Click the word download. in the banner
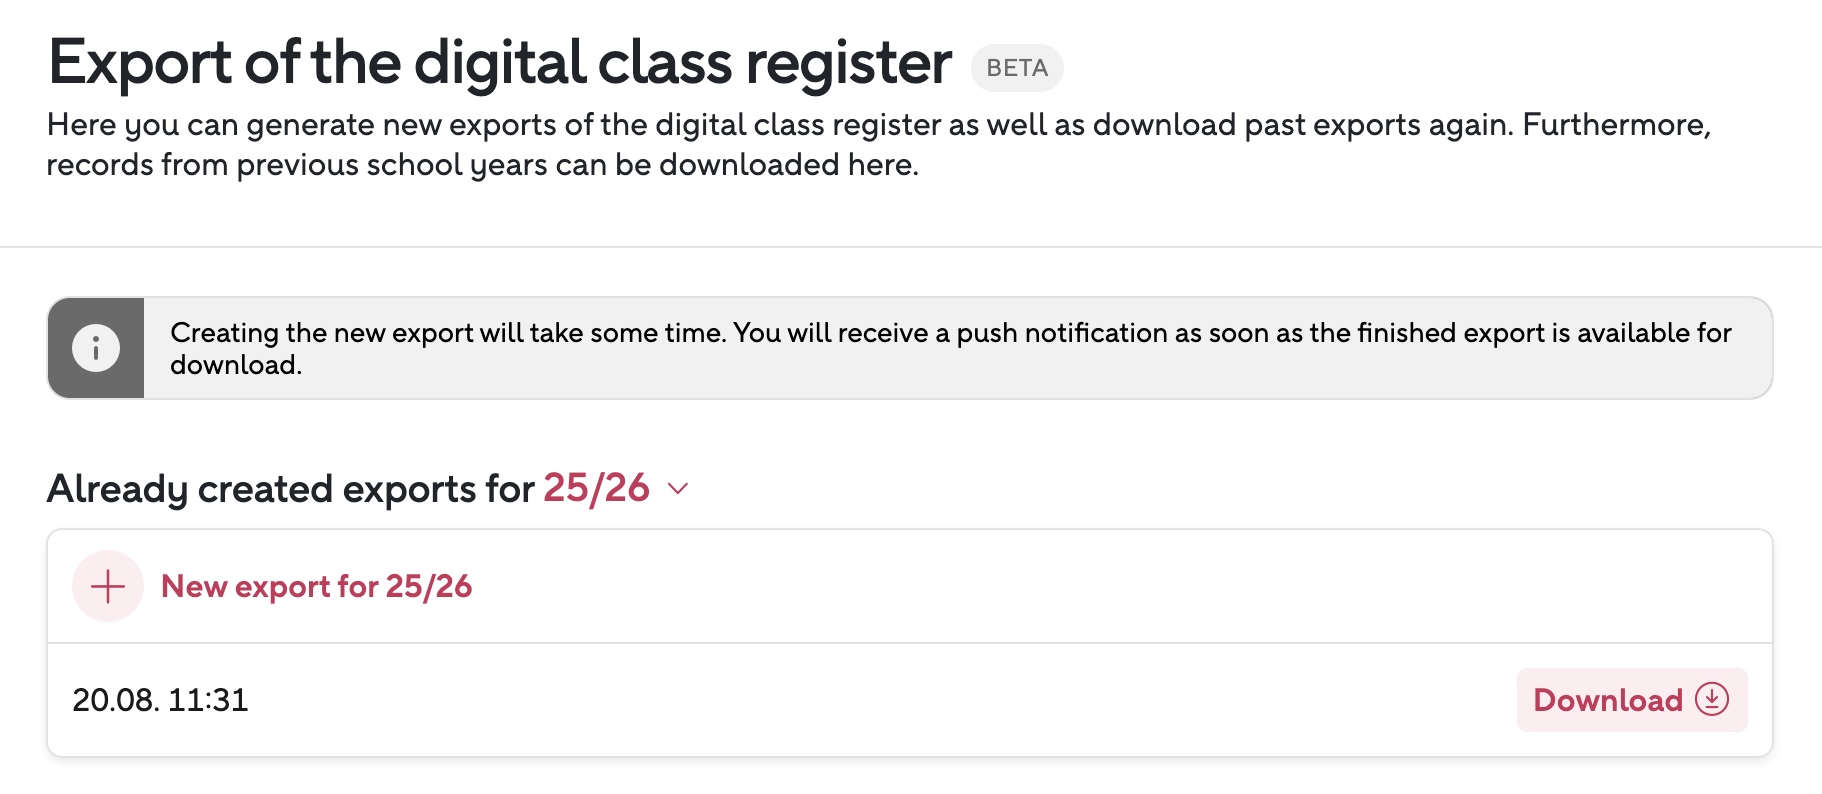 [x=236, y=365]
